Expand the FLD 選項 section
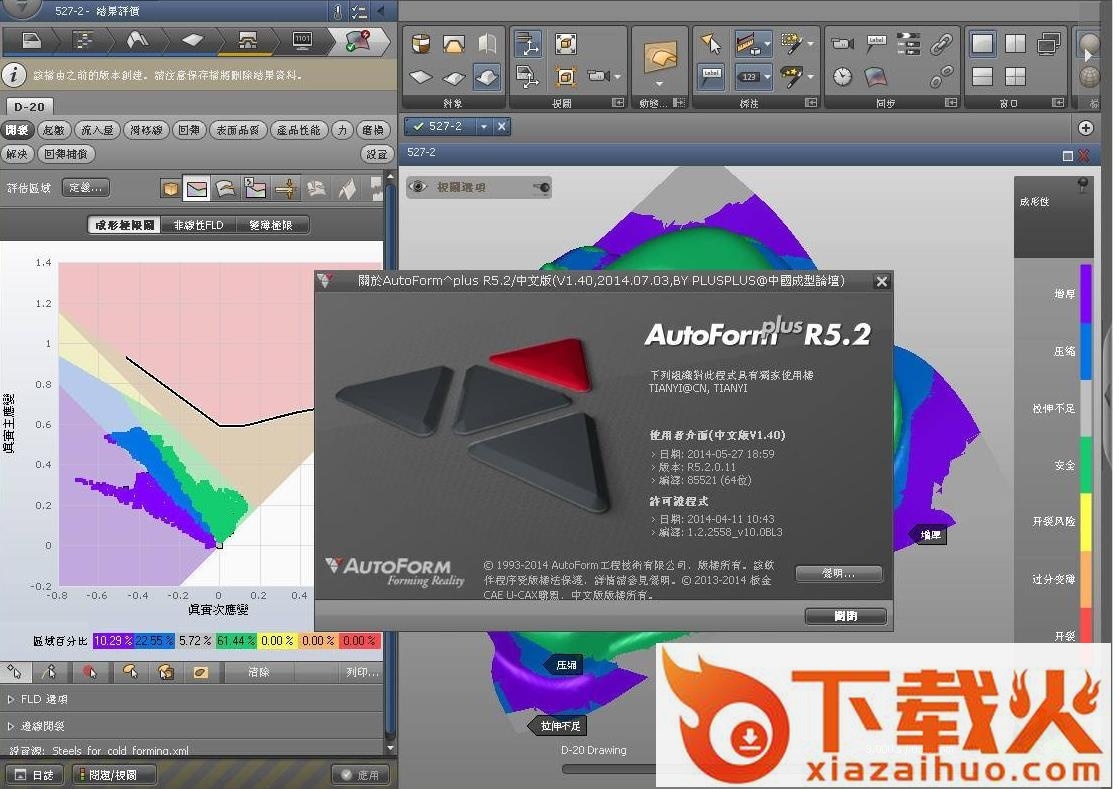1113x789 pixels. 12,699
